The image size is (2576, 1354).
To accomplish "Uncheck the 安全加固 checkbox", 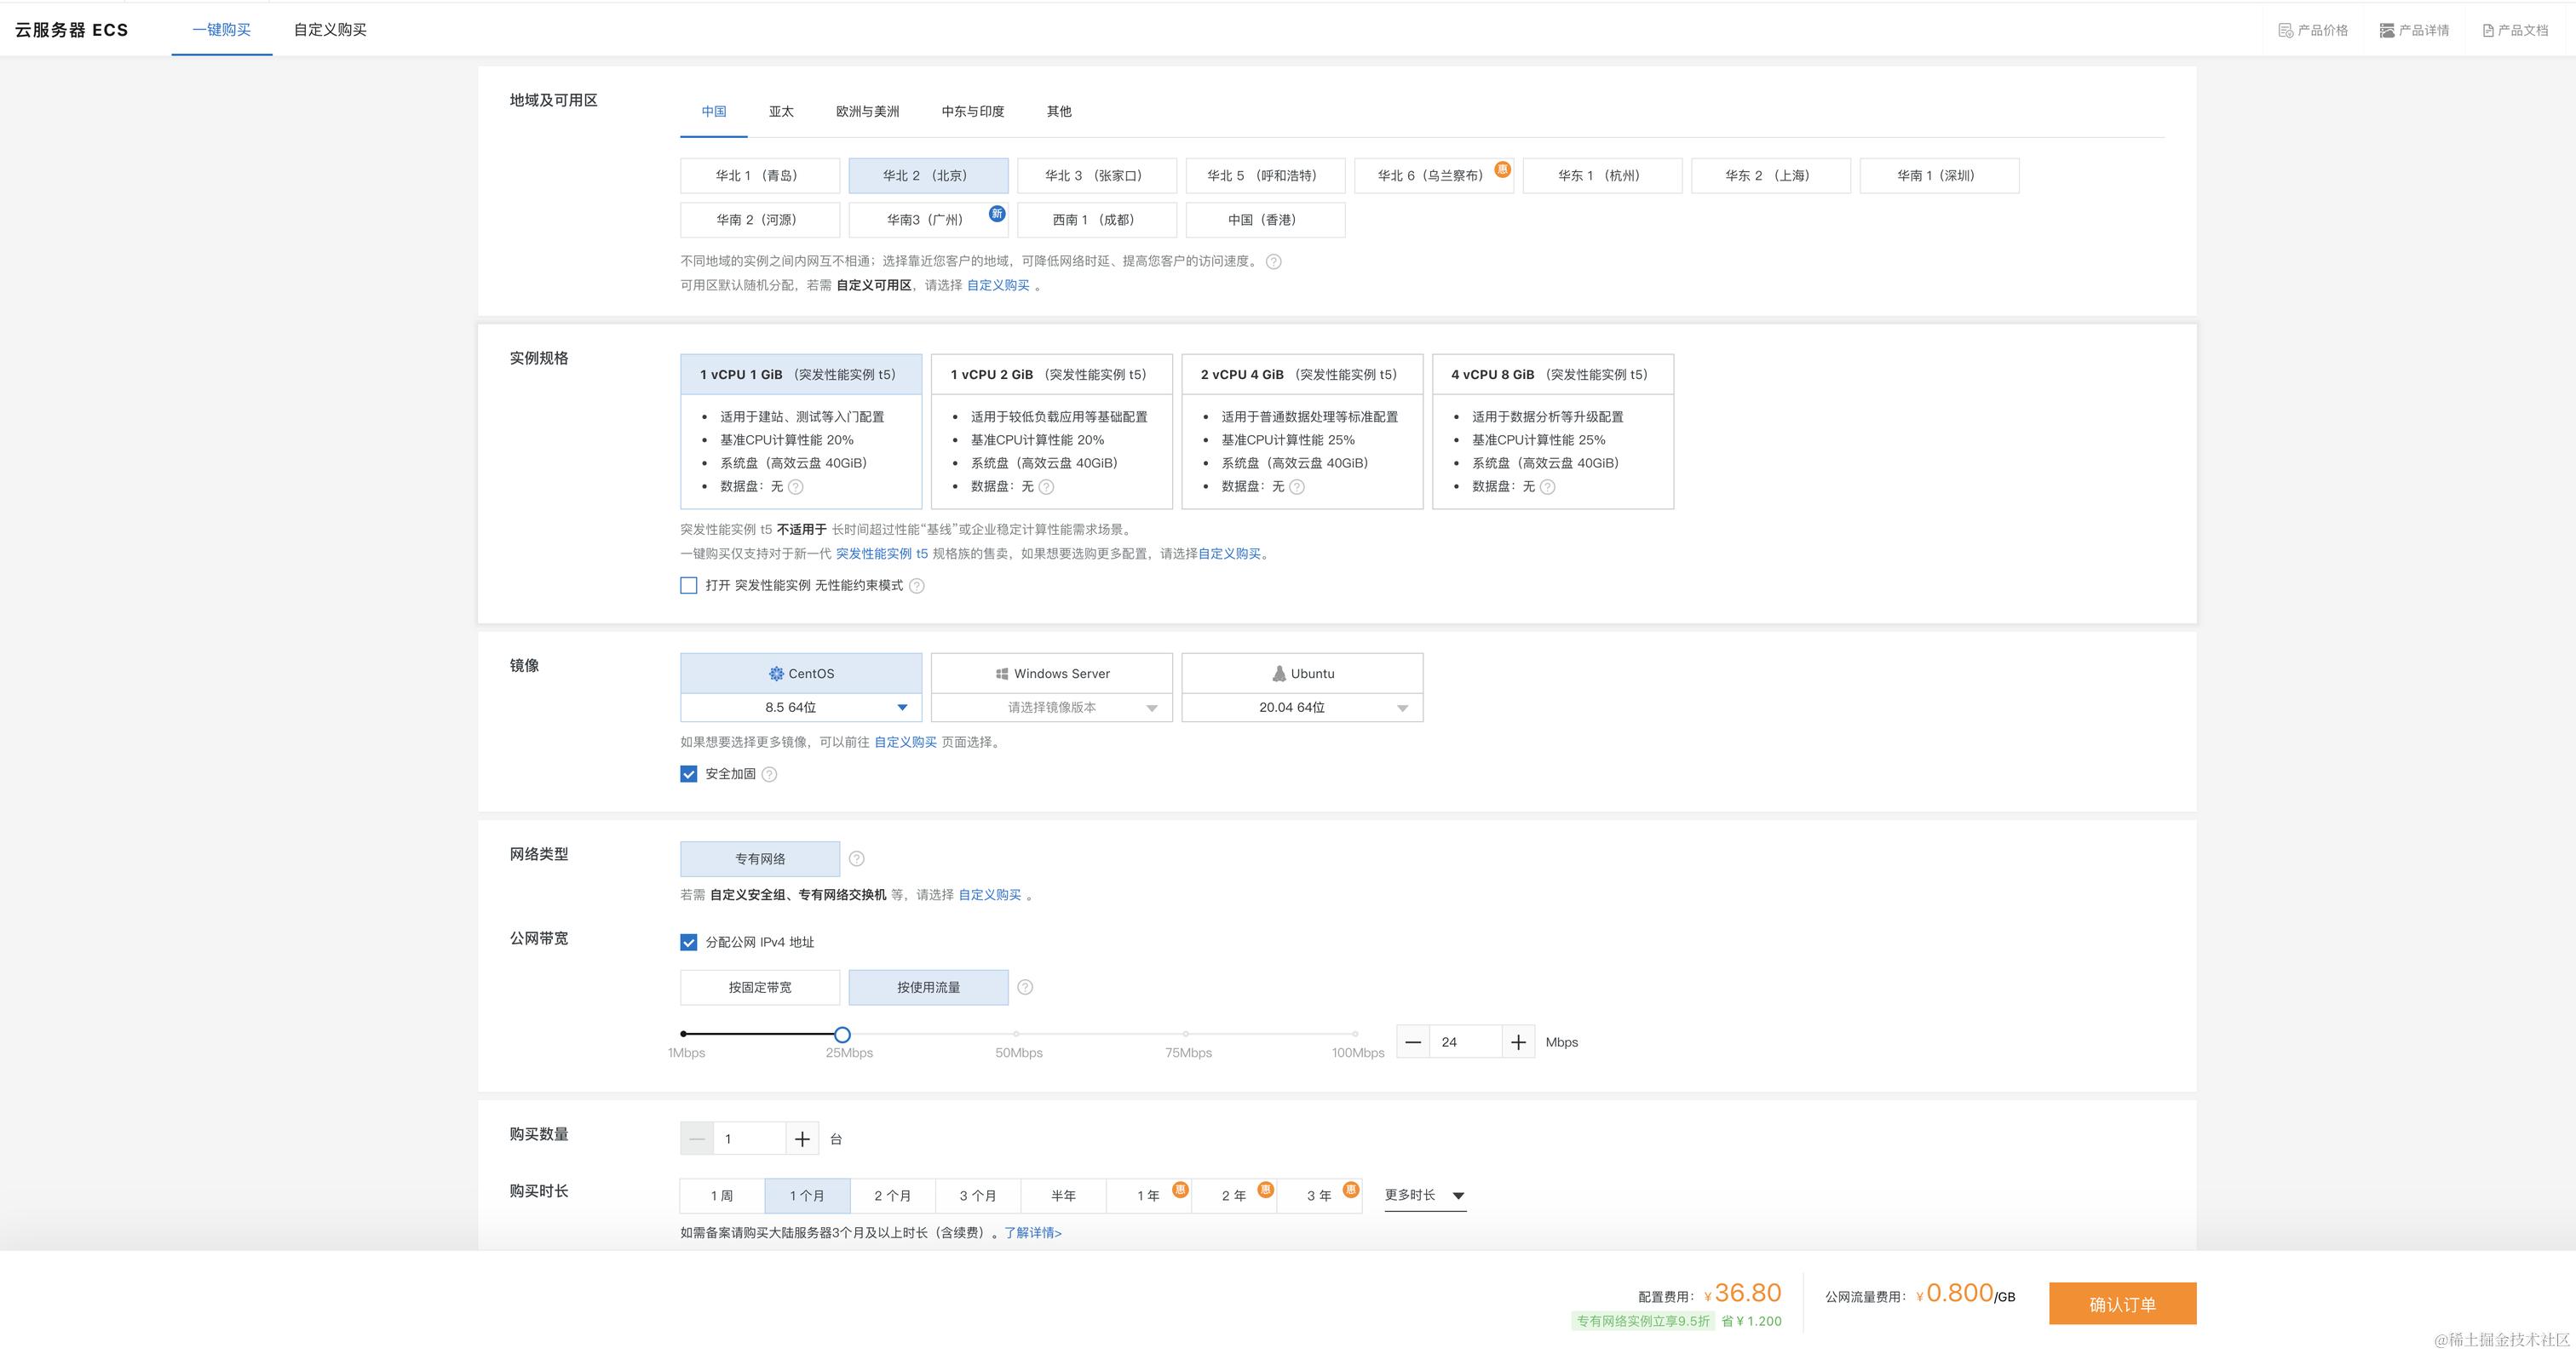I will (689, 774).
